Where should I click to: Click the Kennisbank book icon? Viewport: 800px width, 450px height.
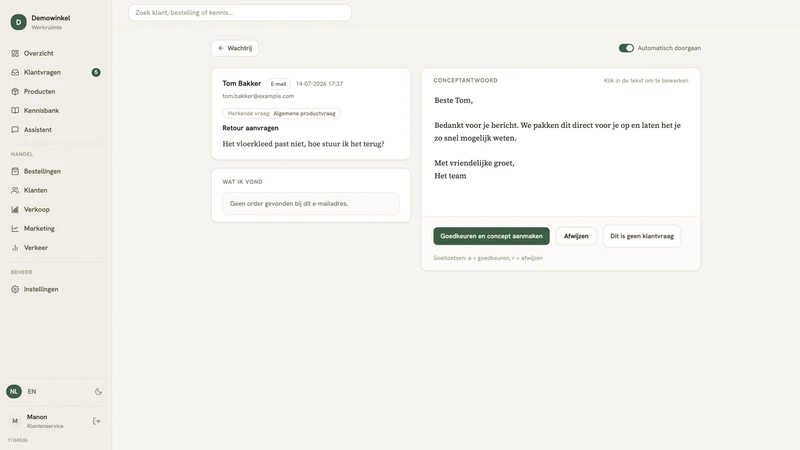tap(15, 110)
